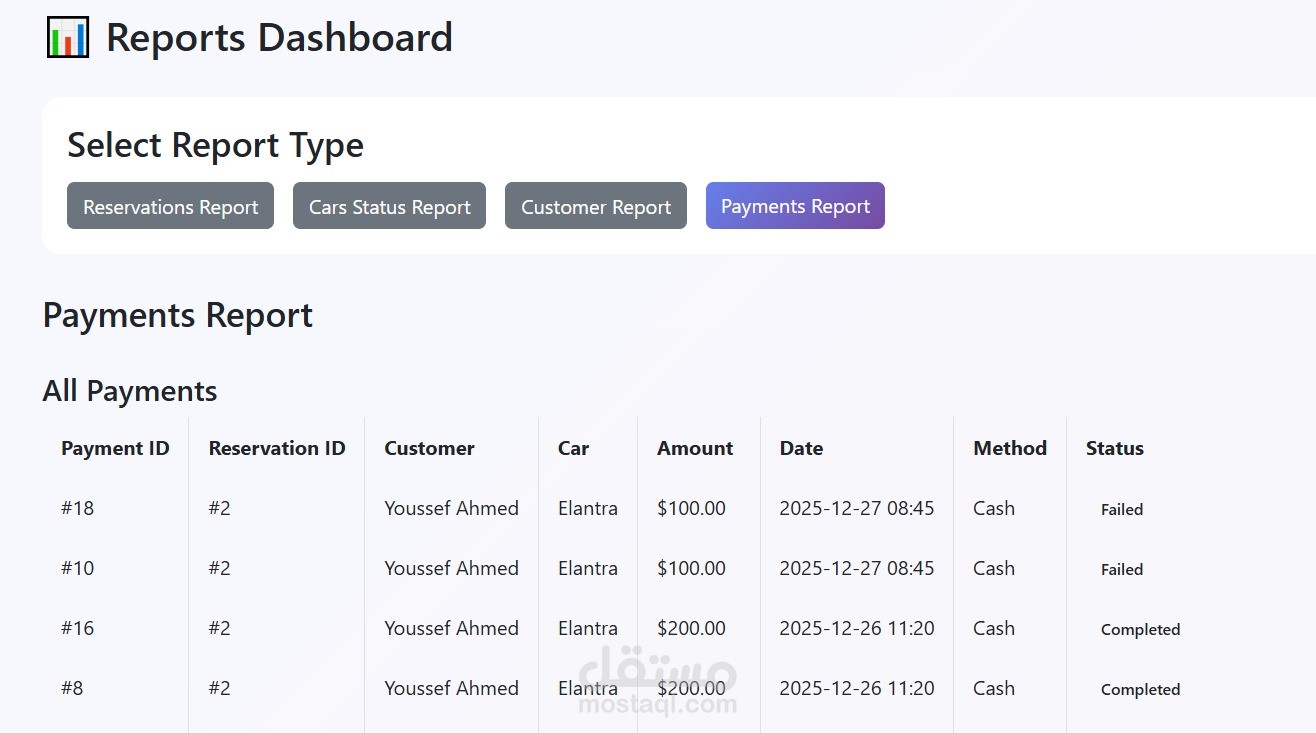Click the Amount column header
The width and height of the screenshot is (1316, 733).
[x=695, y=448]
